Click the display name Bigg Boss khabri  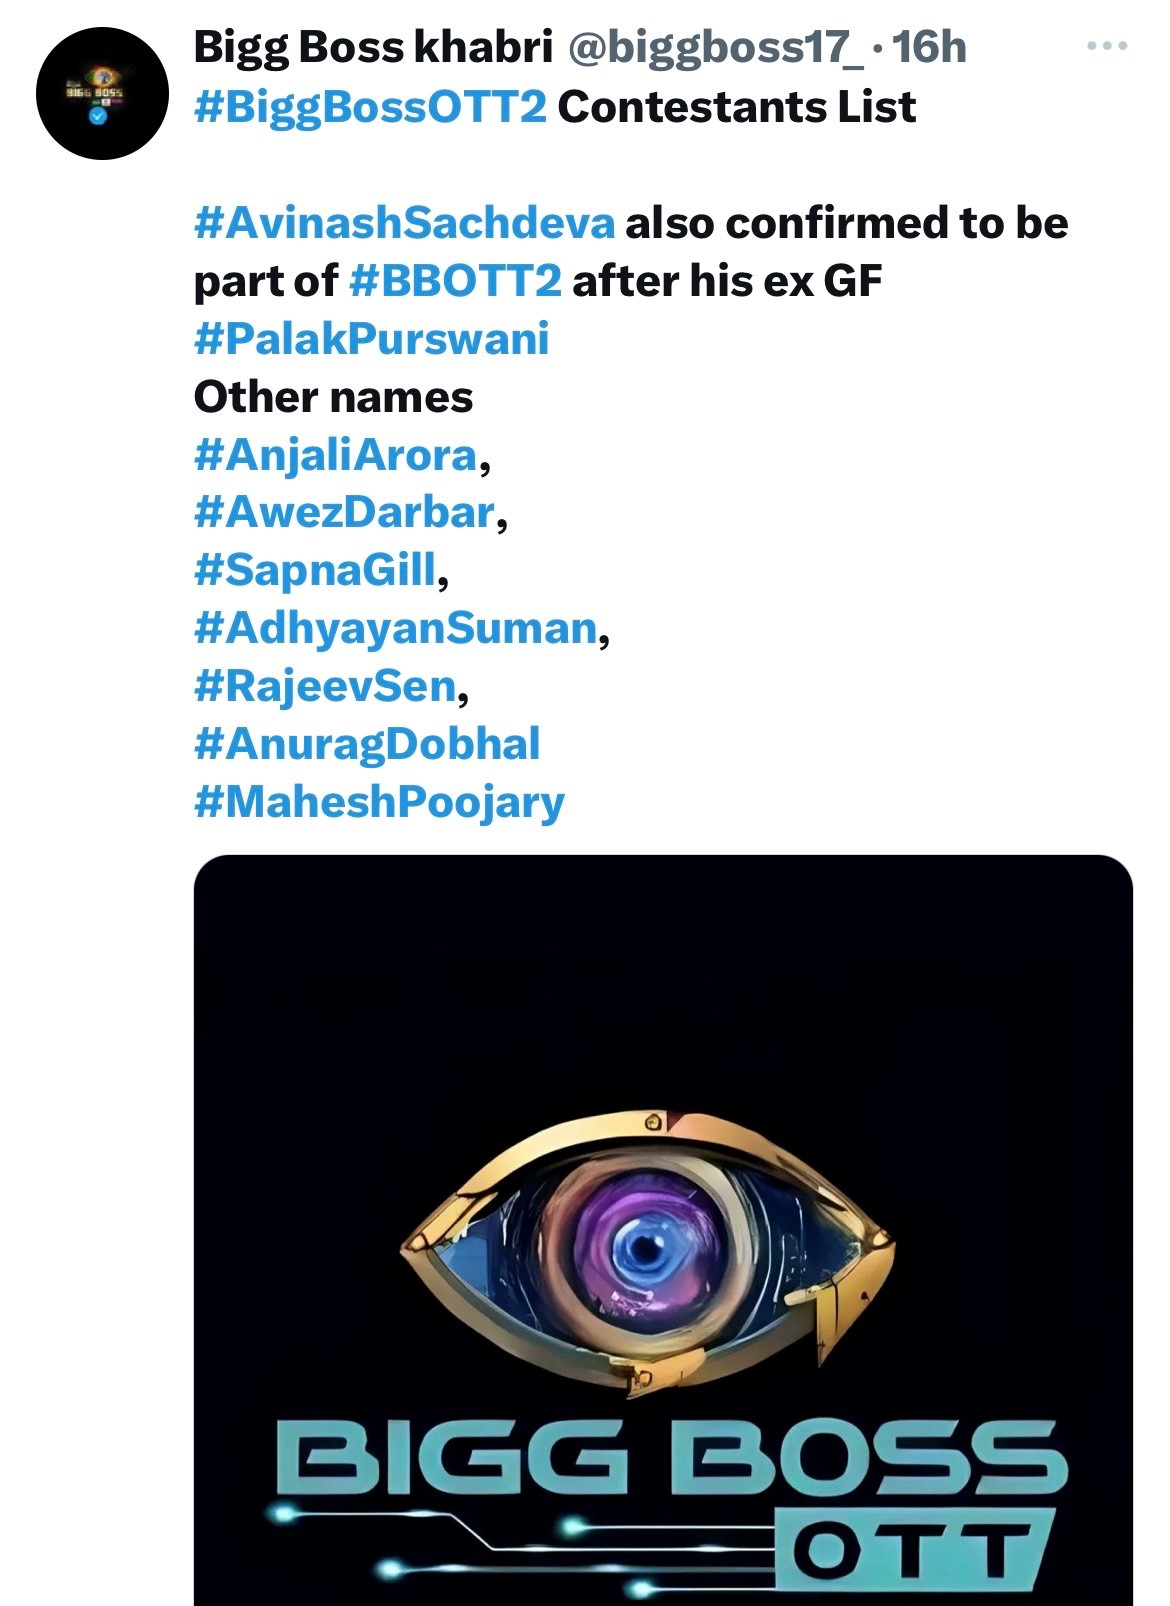[x=373, y=47]
